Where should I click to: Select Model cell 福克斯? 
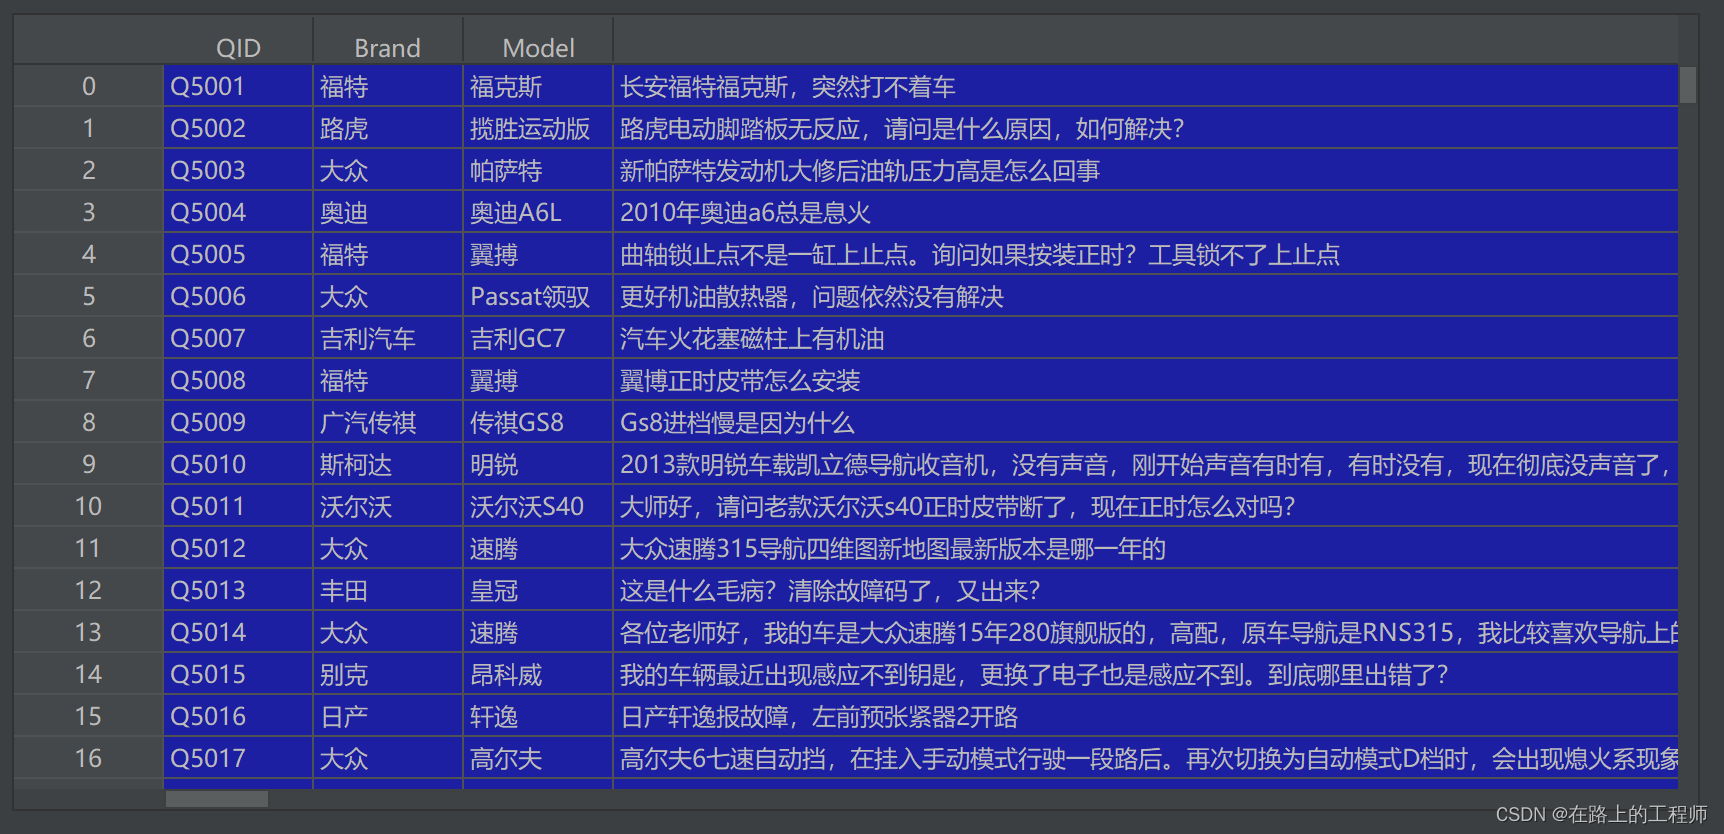point(538,87)
